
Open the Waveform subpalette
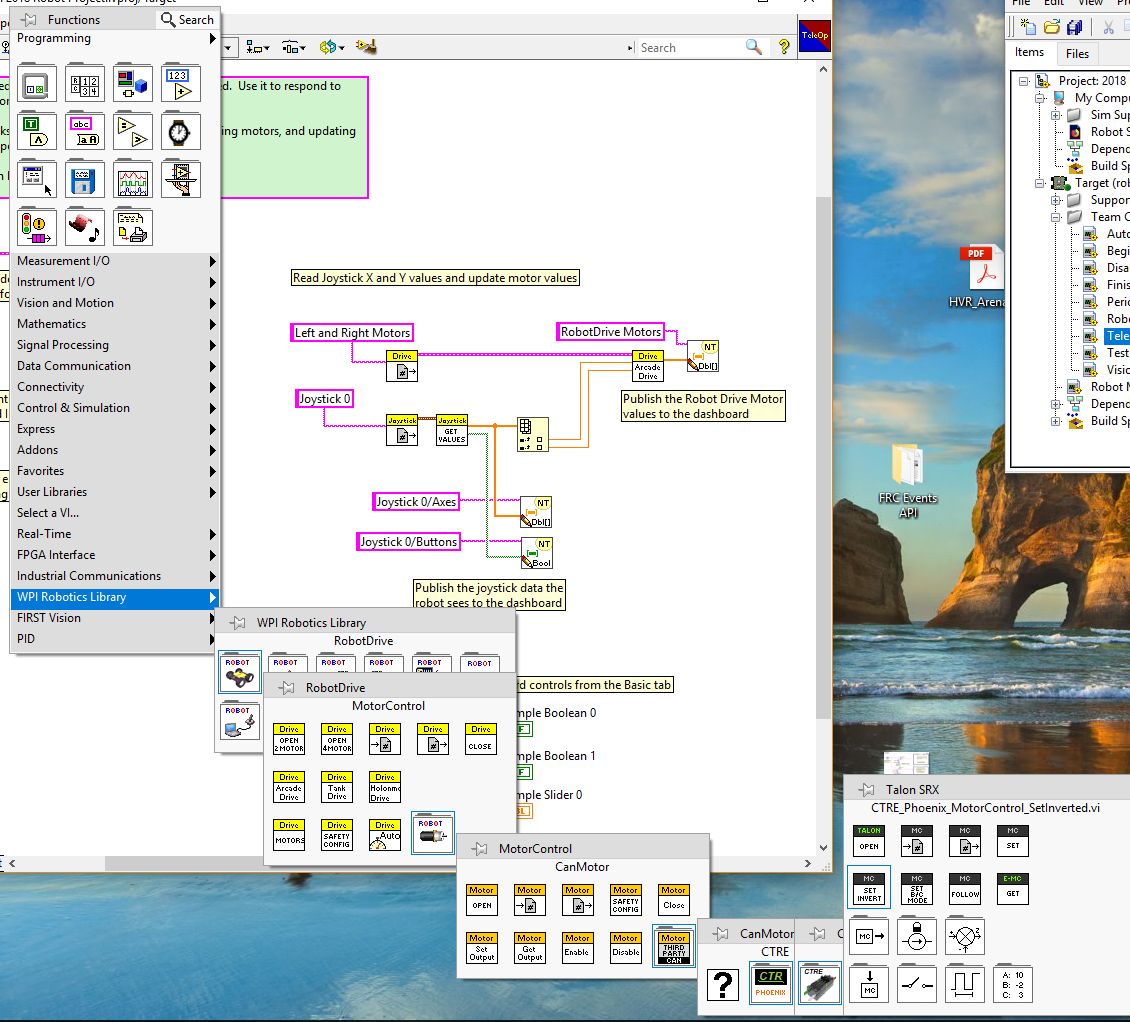pyautogui.click(x=133, y=179)
